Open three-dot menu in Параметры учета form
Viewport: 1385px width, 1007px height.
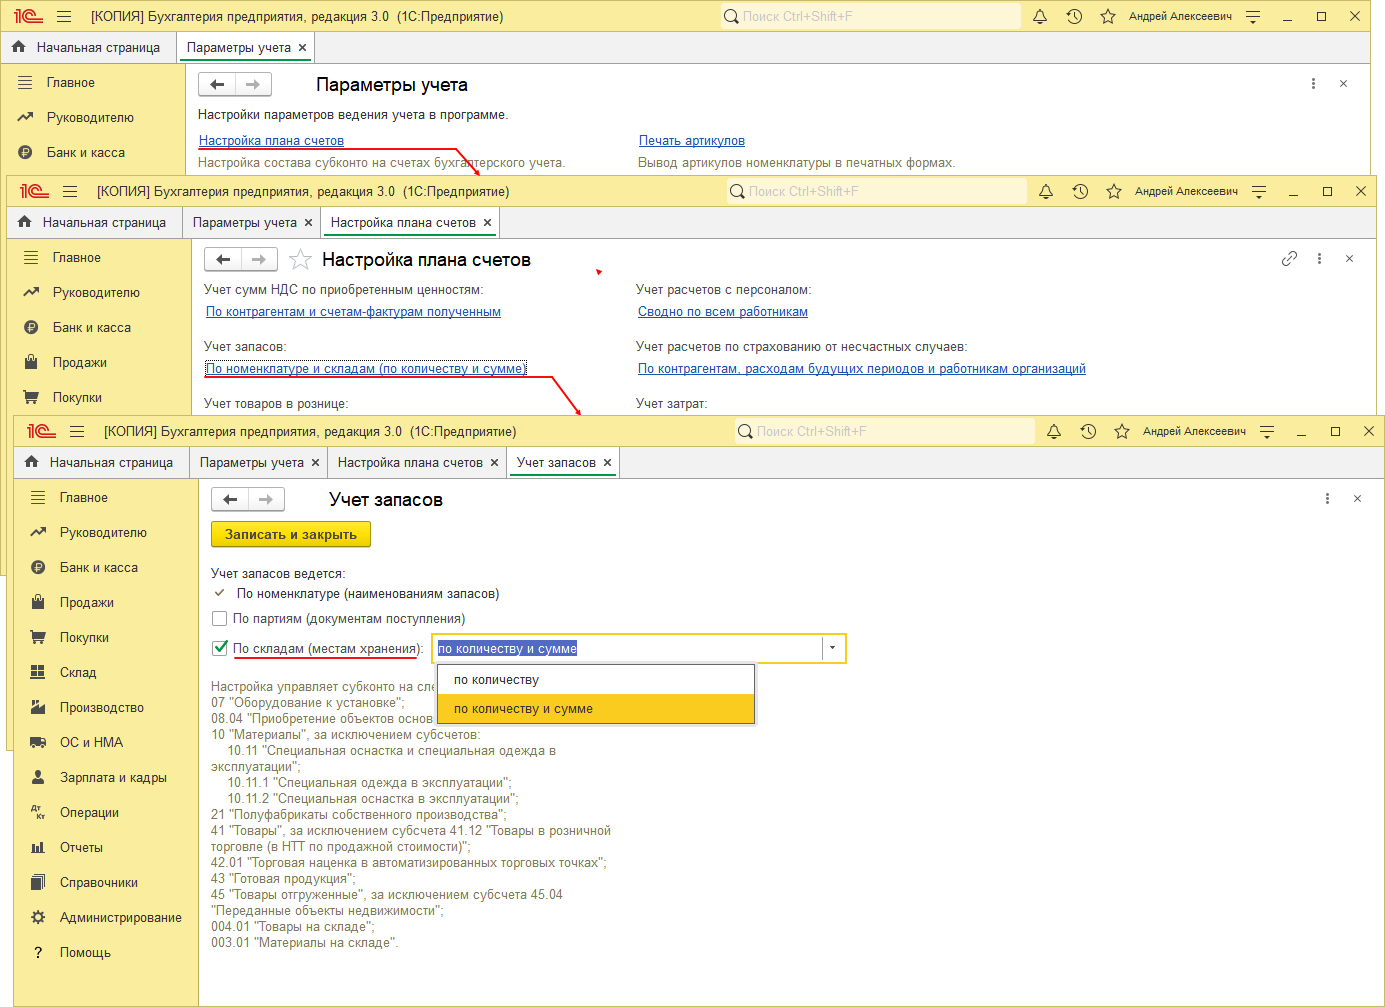[x=1313, y=84]
